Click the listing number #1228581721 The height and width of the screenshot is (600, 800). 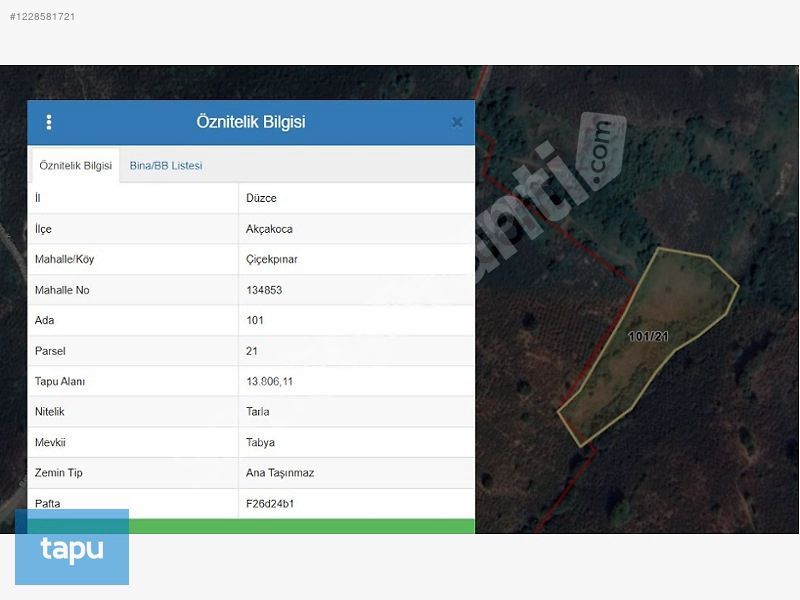42,17
